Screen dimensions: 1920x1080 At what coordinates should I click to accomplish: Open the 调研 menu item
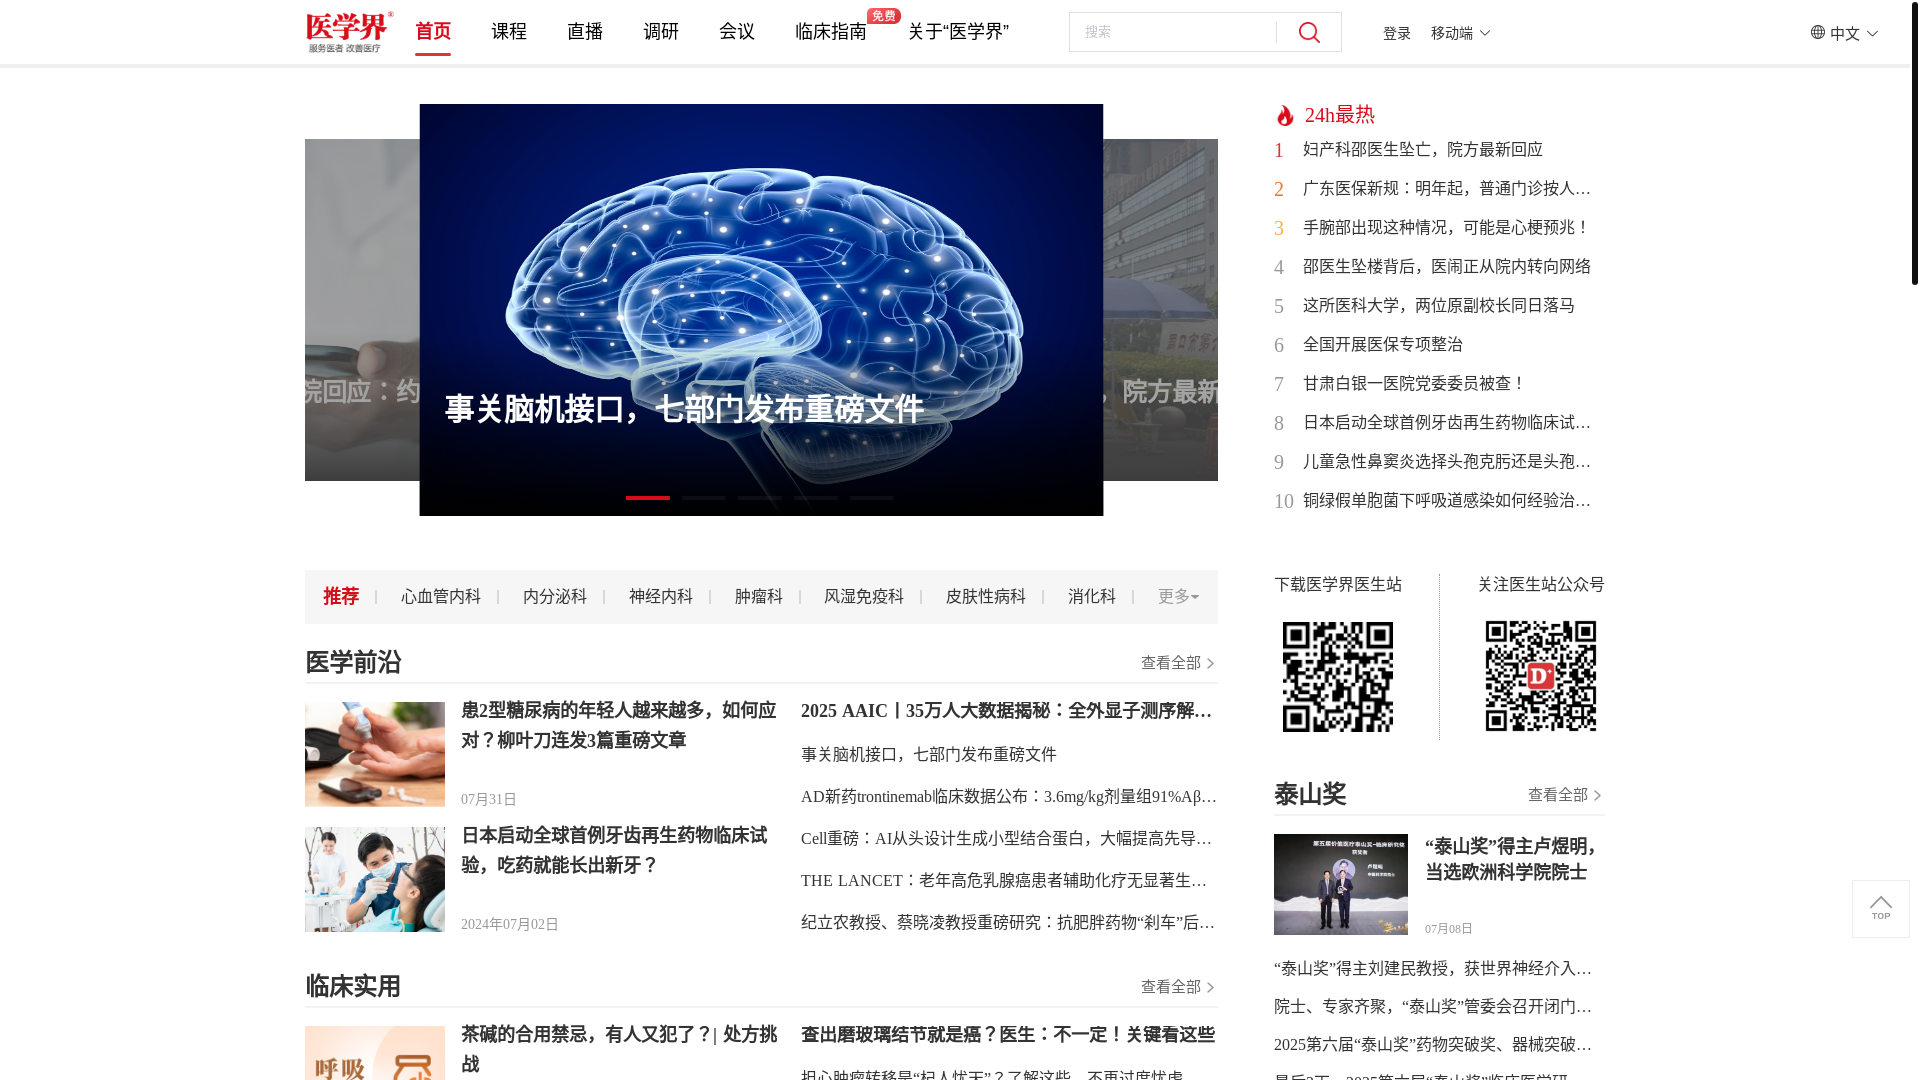[x=661, y=32]
